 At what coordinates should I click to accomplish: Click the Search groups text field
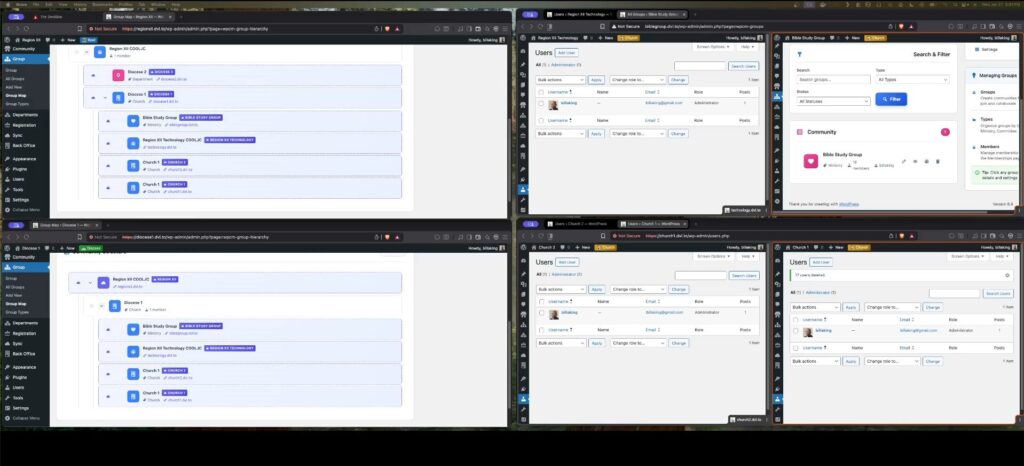pos(832,79)
